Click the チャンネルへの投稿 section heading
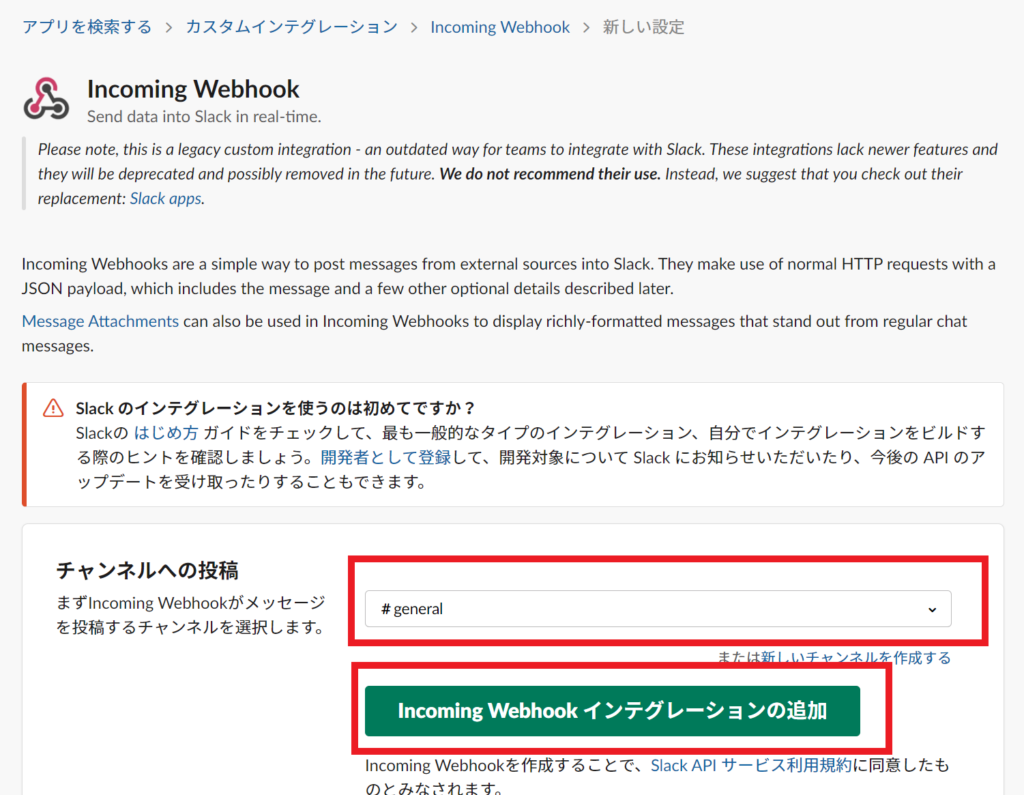 [147, 570]
